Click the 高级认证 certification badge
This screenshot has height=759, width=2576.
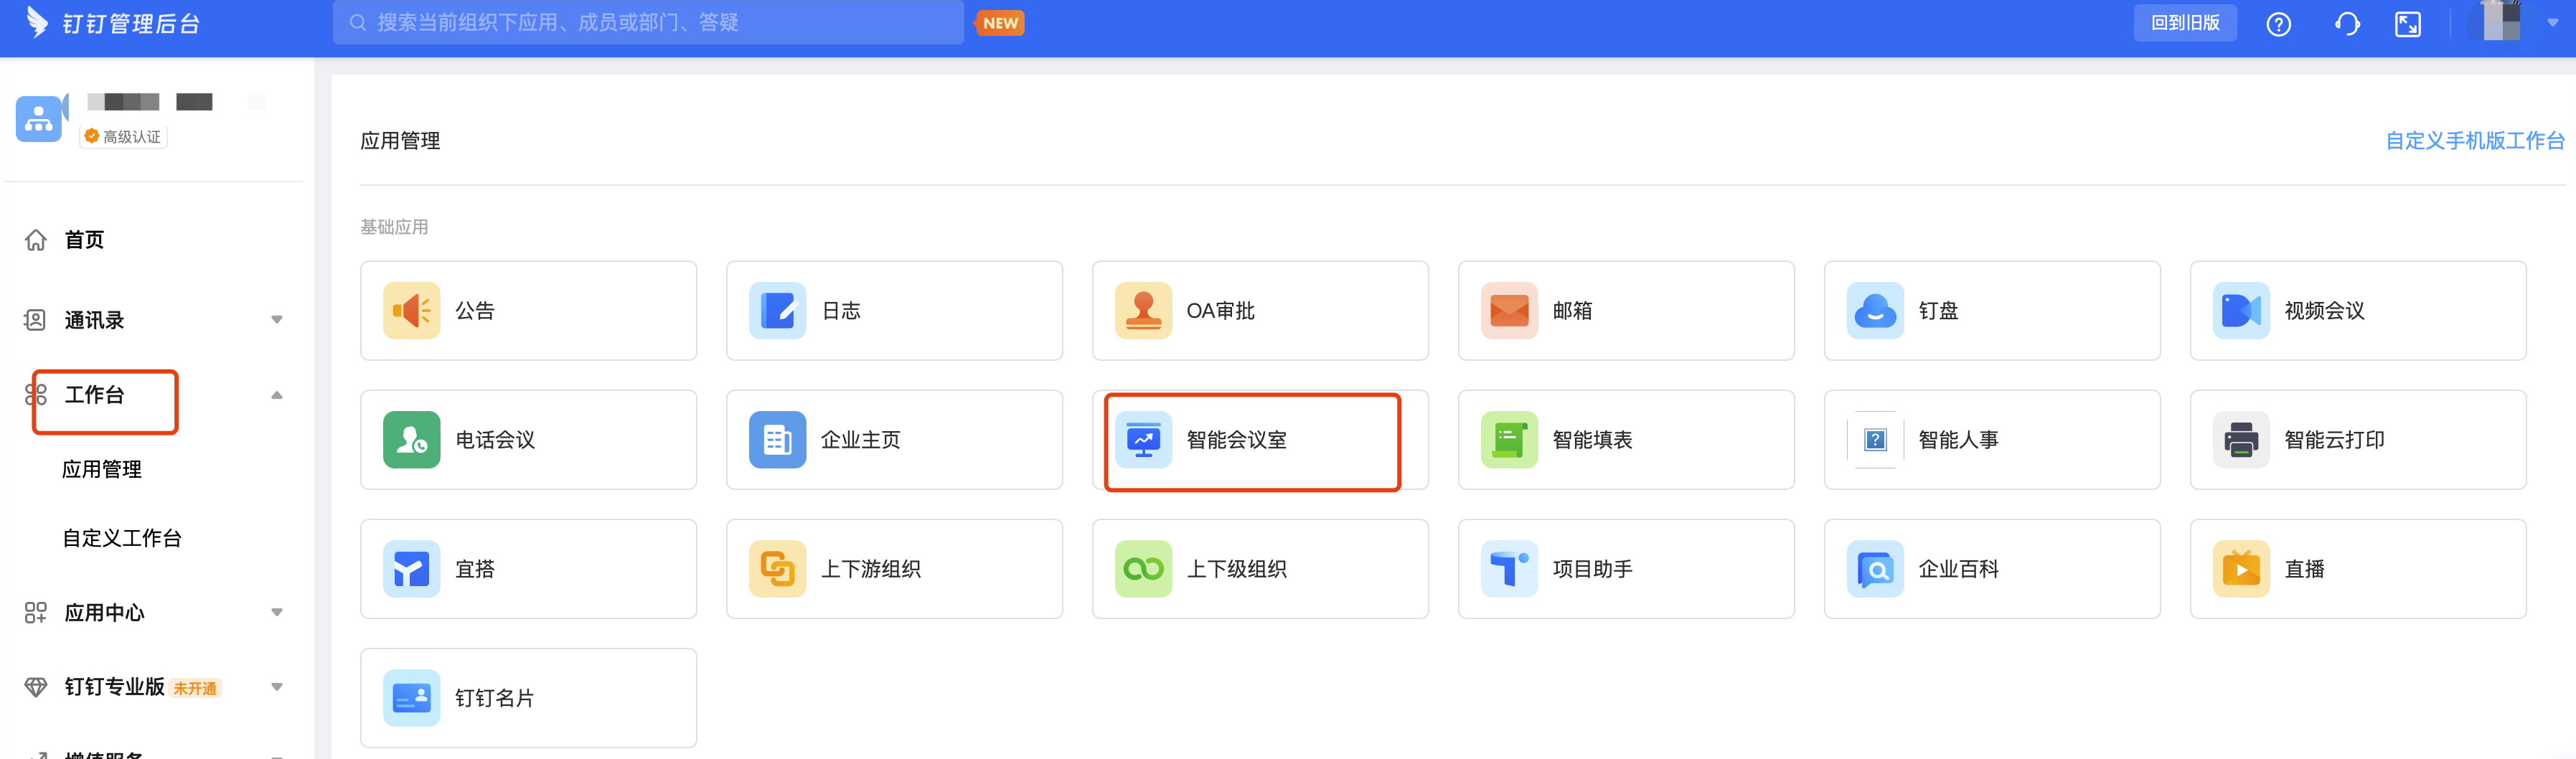(x=124, y=137)
